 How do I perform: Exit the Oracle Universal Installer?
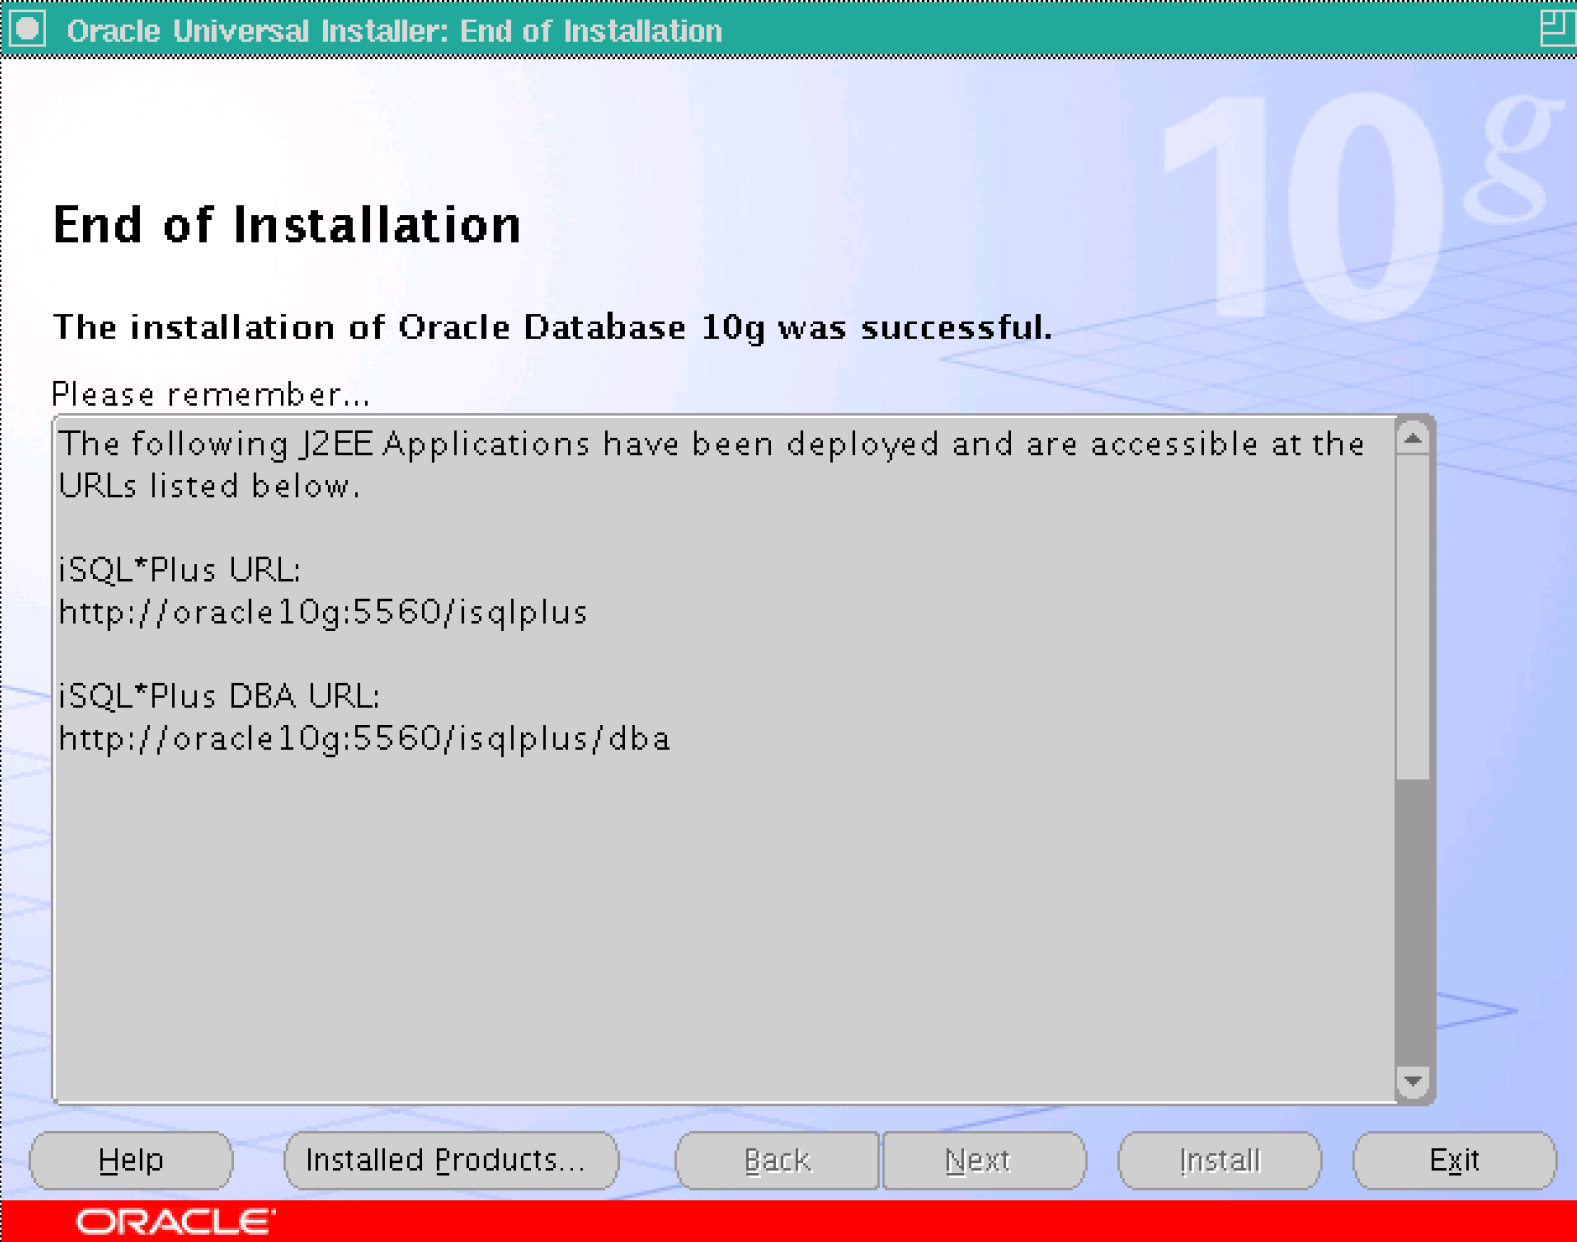1455,1160
